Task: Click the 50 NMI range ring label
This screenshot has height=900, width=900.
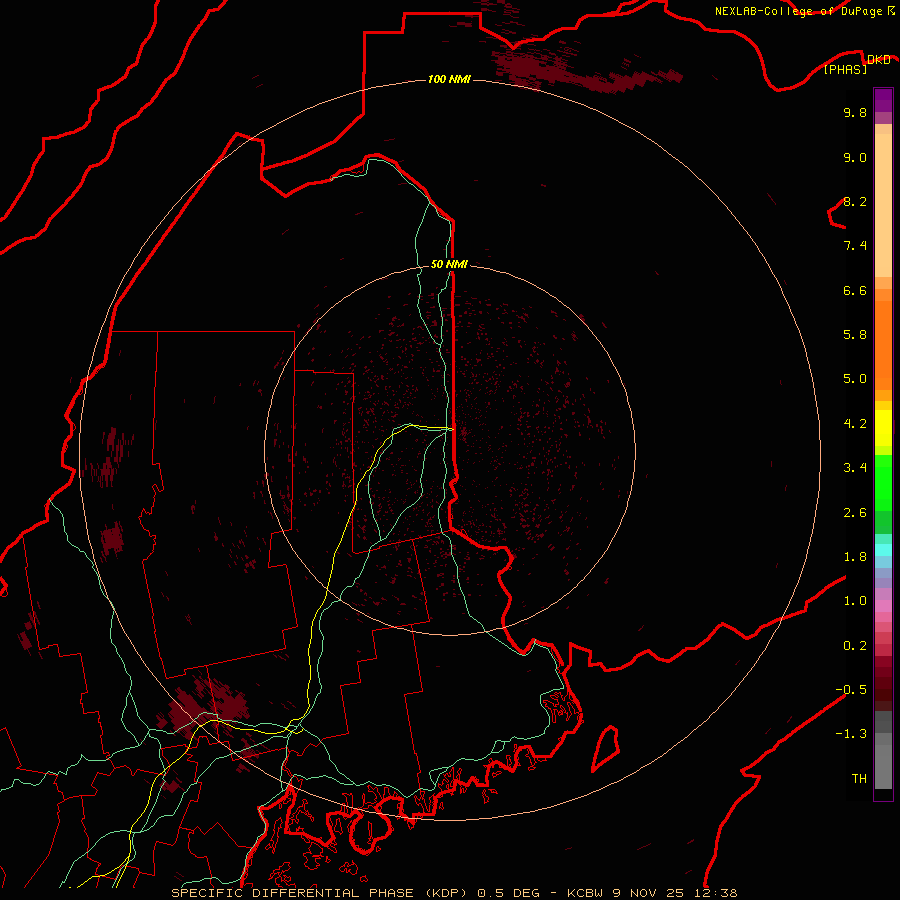Action: (x=449, y=264)
